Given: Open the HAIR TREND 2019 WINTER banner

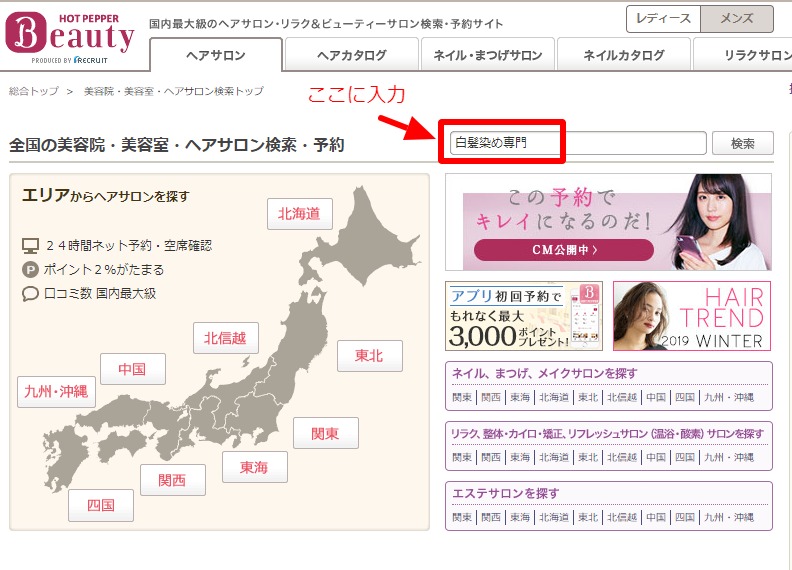Looking at the screenshot, I should pos(691,316).
